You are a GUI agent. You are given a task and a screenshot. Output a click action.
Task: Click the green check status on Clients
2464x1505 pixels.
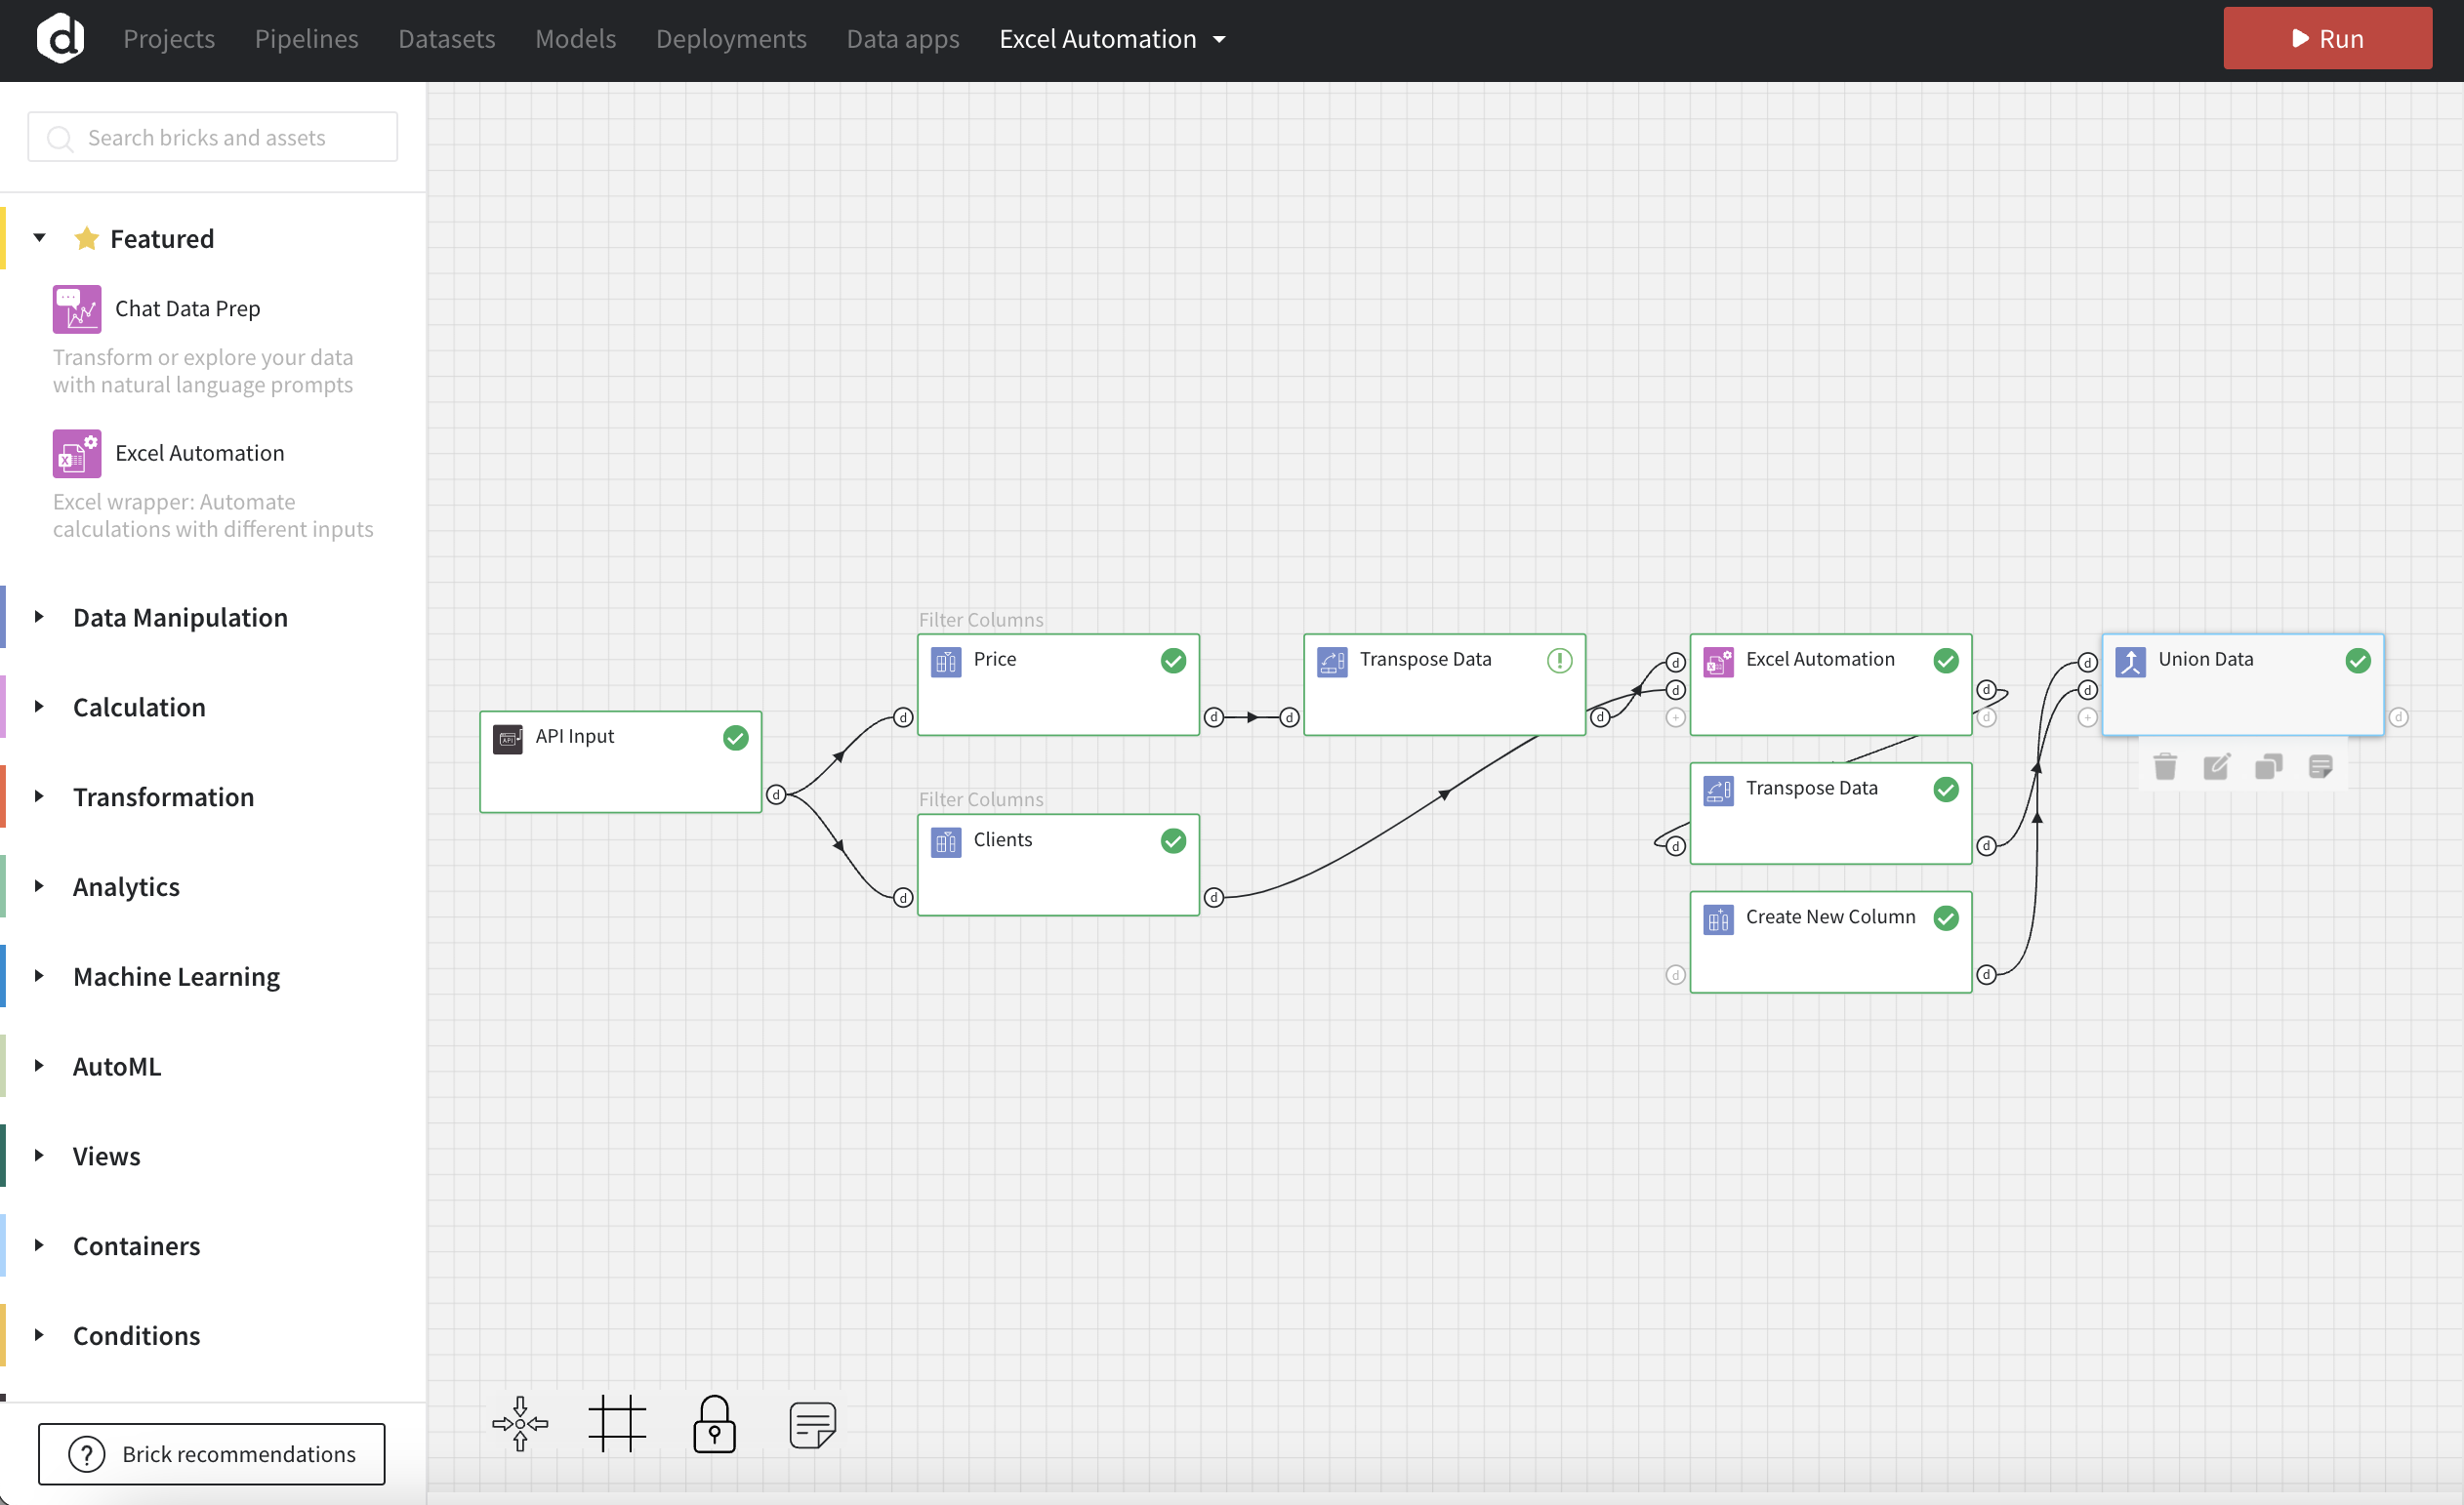tap(1173, 841)
